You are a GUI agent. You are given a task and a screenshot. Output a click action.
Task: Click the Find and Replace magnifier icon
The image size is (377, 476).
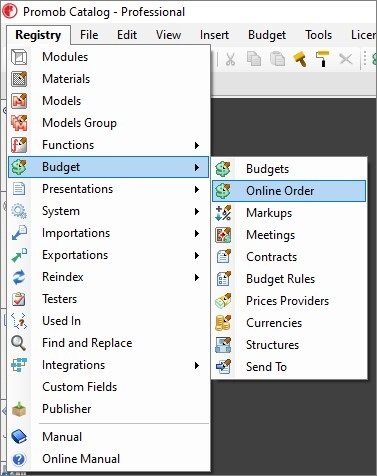[x=19, y=343]
